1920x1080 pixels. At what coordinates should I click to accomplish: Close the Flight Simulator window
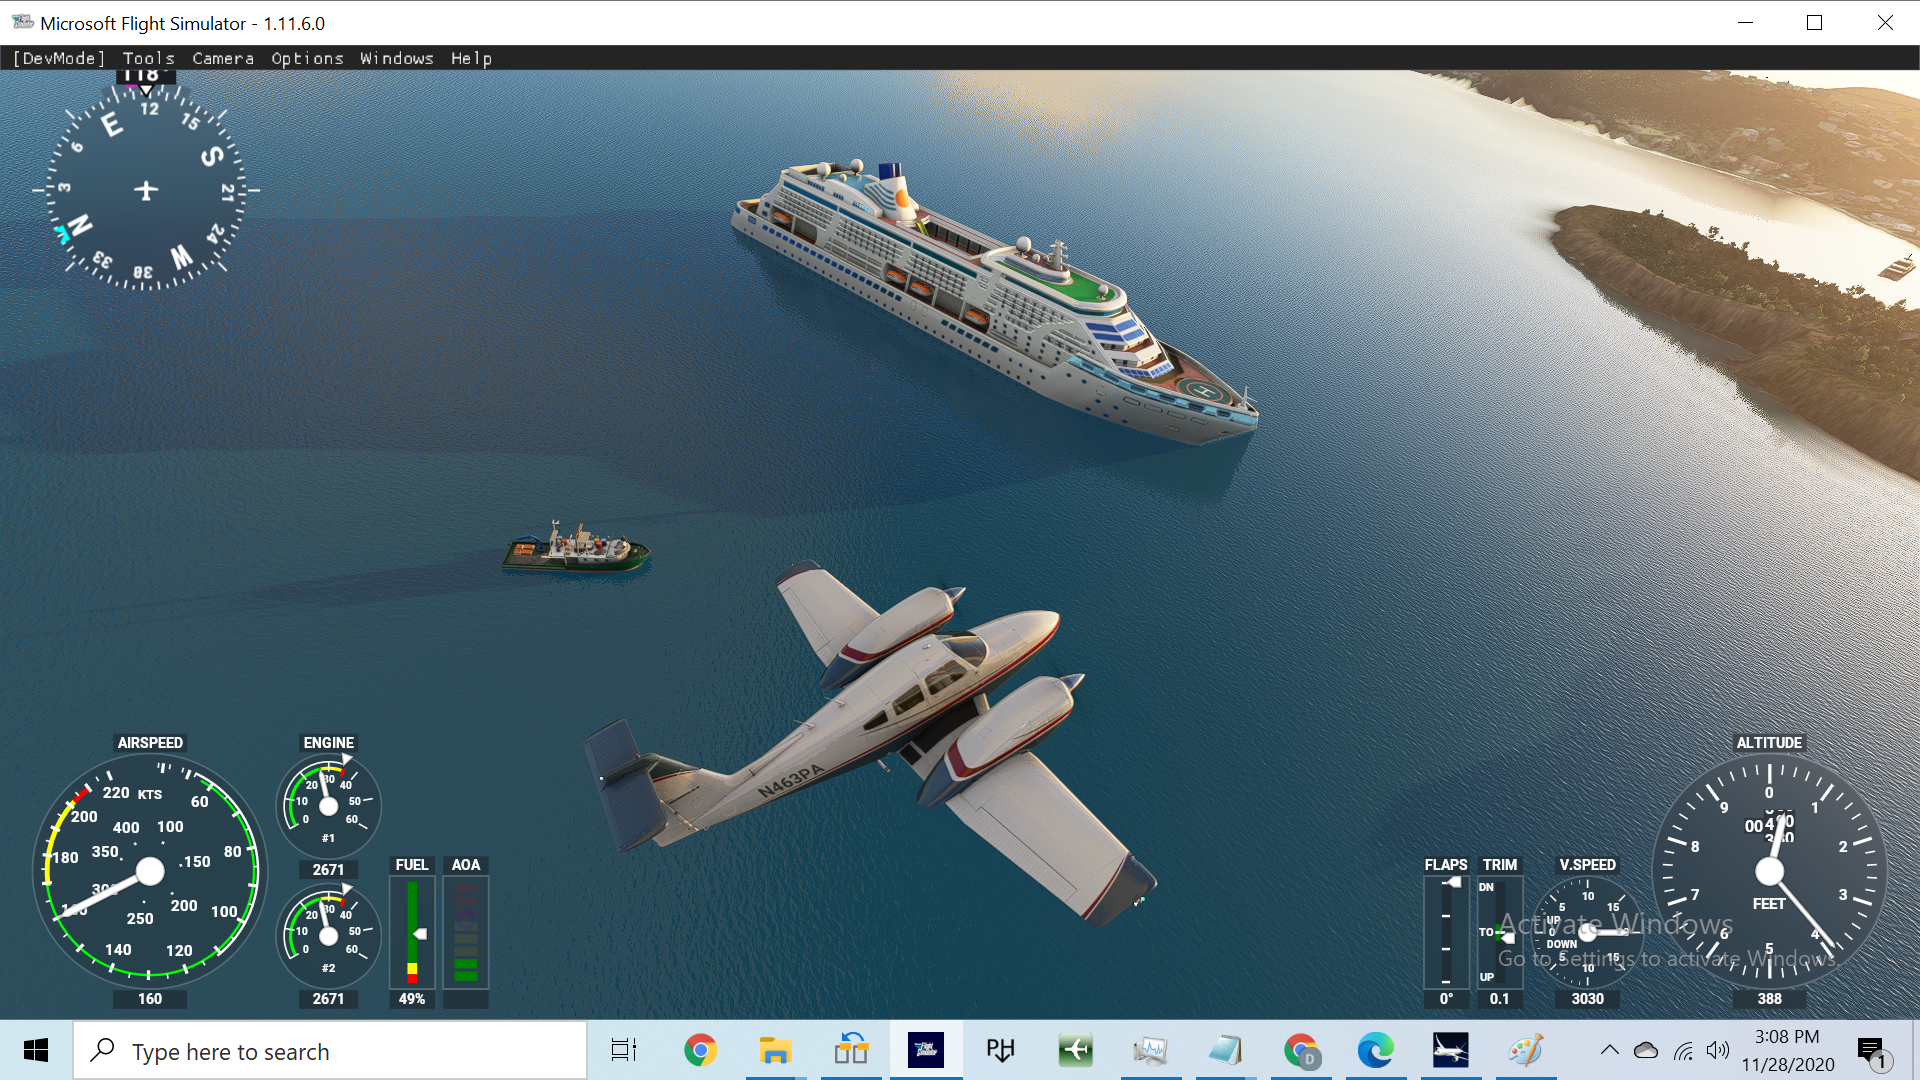pos(1885,22)
